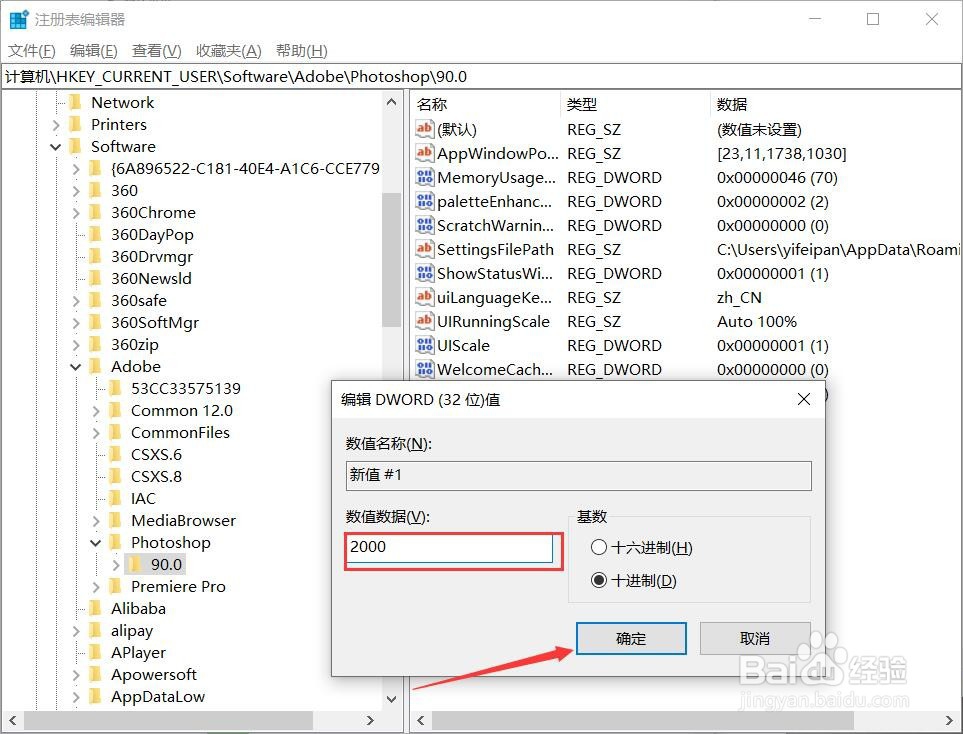Screen dimensions: 963x734
Task: Click the 'Auto 100%' data cell
Action: [x=757, y=321]
